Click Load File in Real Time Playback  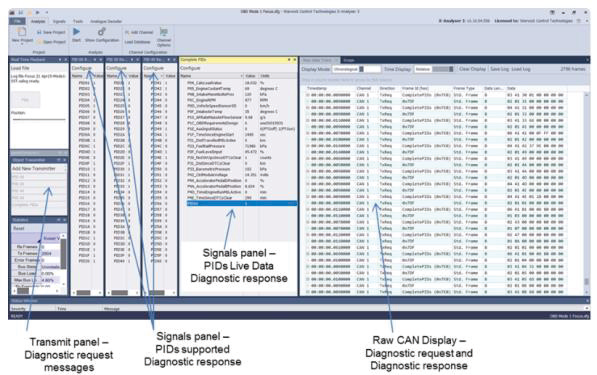tap(20, 68)
